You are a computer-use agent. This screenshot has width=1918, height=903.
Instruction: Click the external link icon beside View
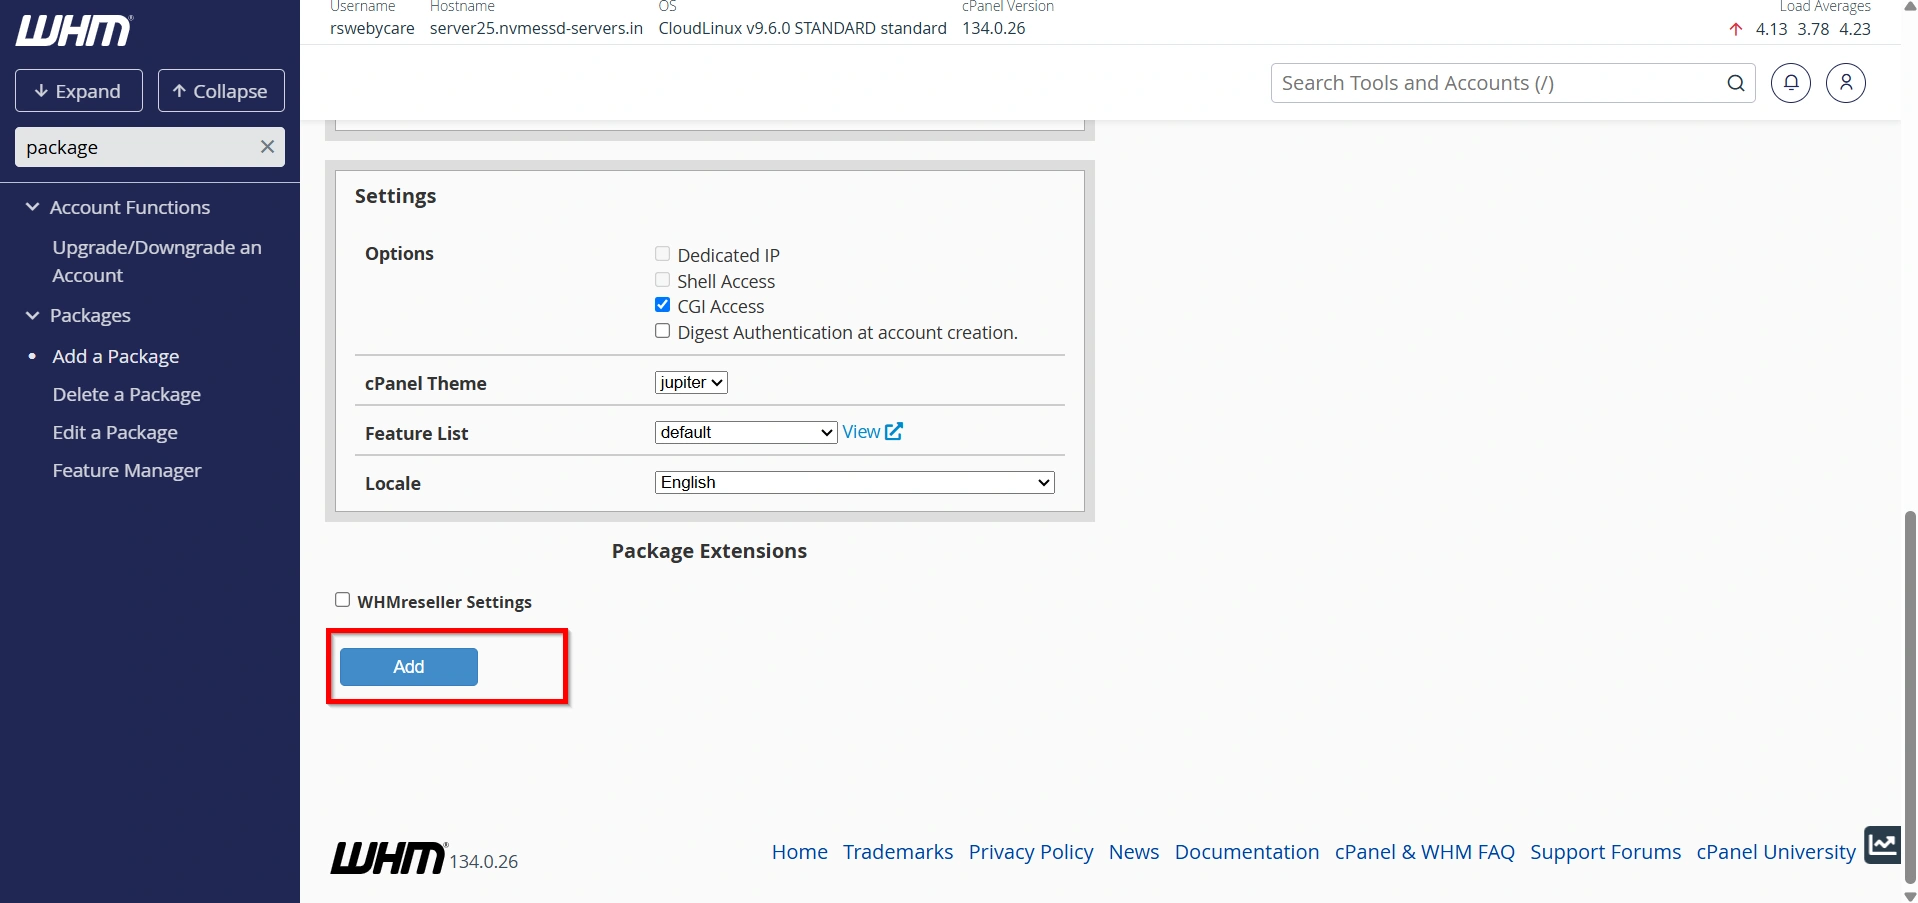point(894,431)
